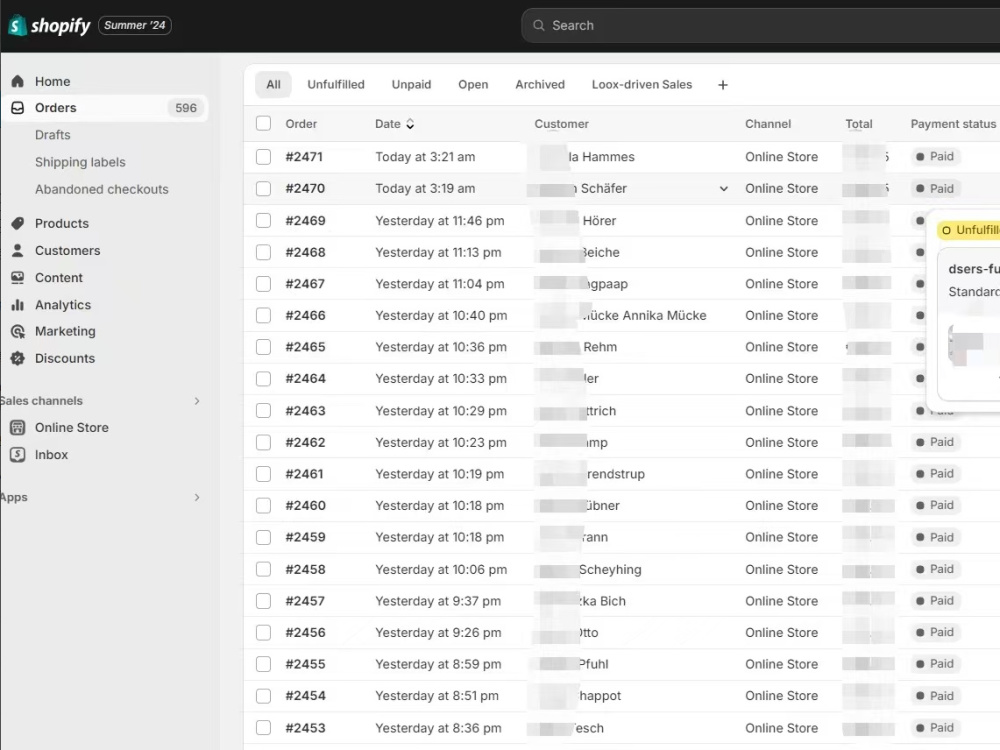Open Shipping labels page
Viewport: 1000px width, 750px height.
80,162
